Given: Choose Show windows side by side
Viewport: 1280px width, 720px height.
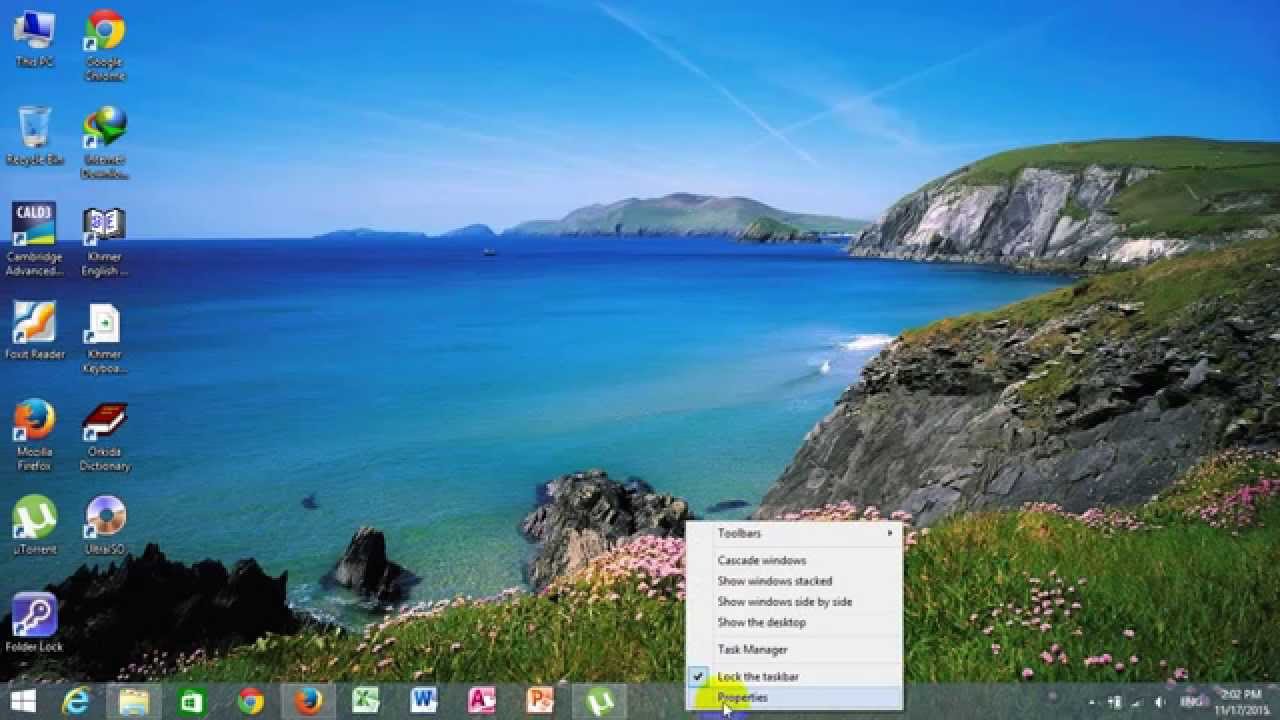Looking at the screenshot, I should coord(795,602).
